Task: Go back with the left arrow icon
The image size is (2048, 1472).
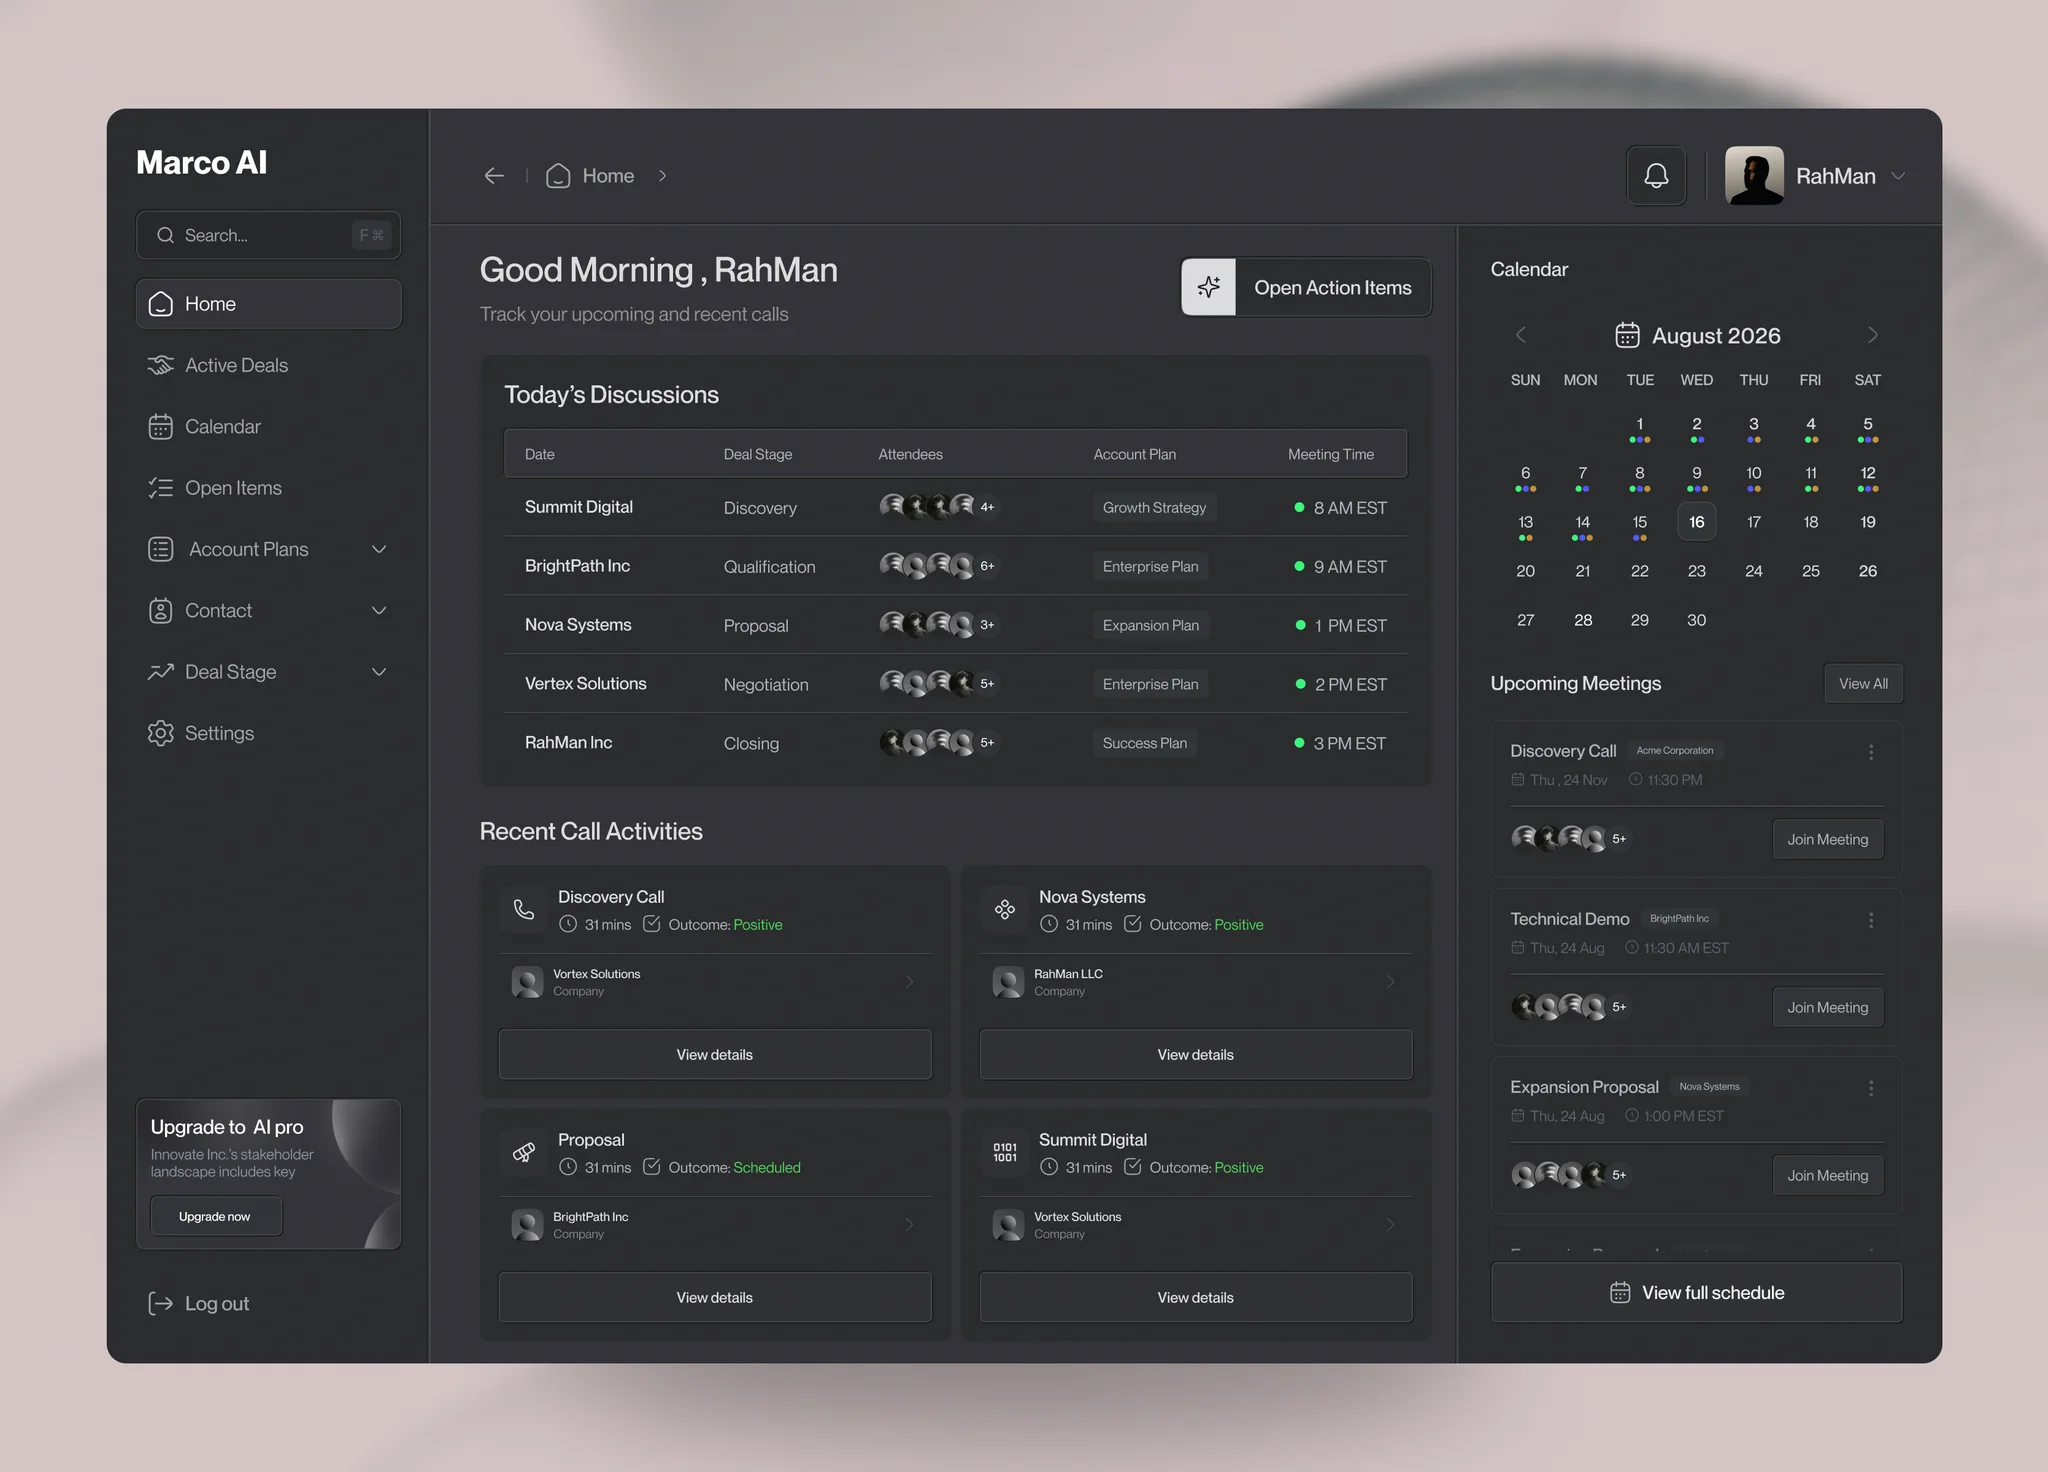Action: 494,176
